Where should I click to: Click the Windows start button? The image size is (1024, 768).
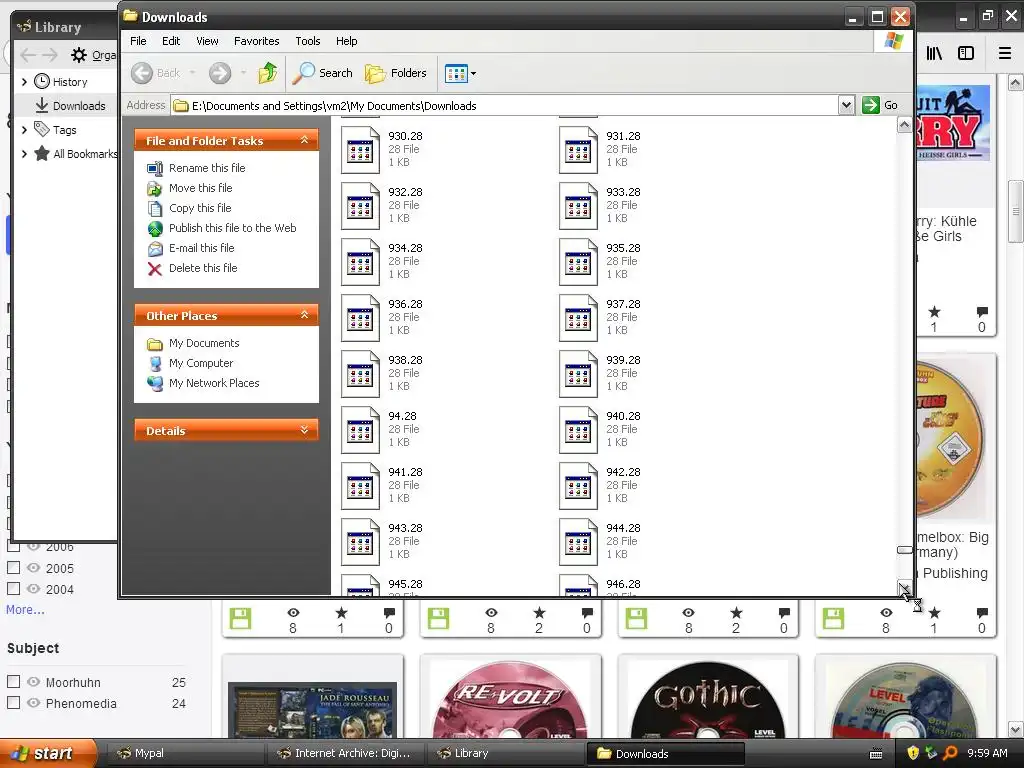[x=48, y=754]
